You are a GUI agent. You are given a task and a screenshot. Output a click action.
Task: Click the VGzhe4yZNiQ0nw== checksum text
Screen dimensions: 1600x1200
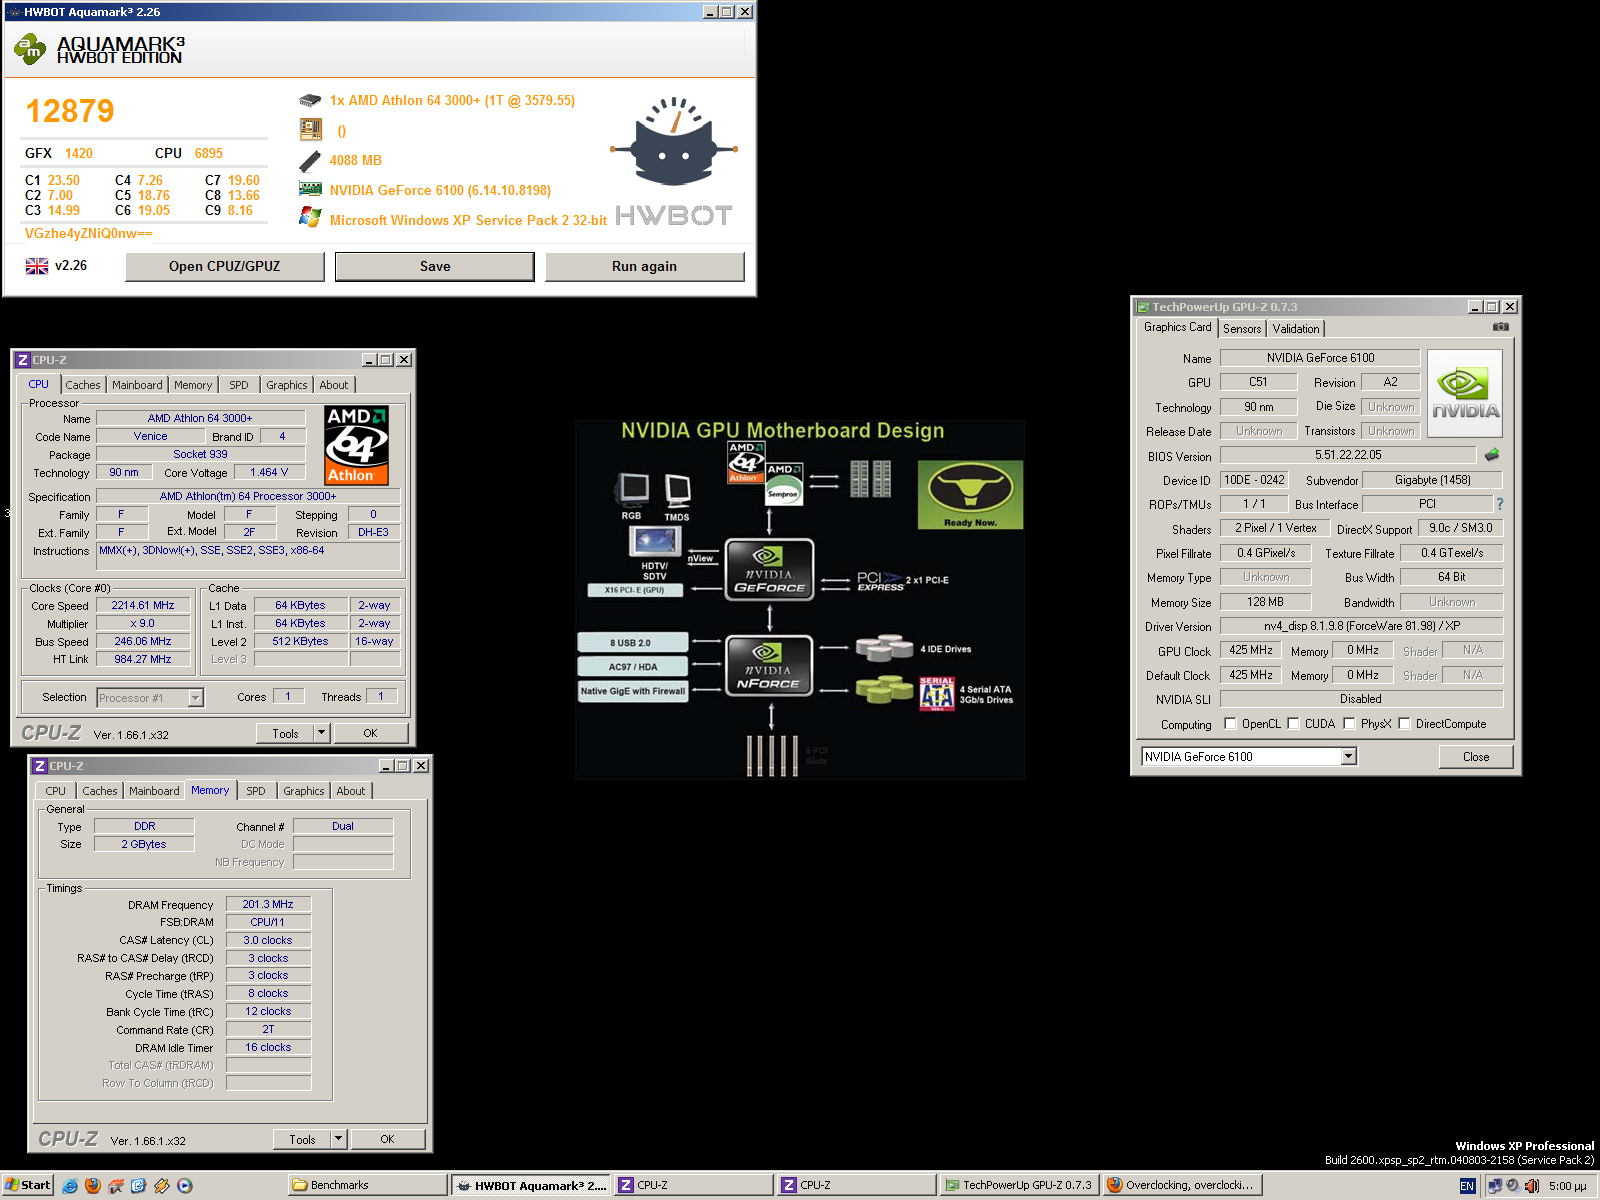pyautogui.click(x=89, y=233)
